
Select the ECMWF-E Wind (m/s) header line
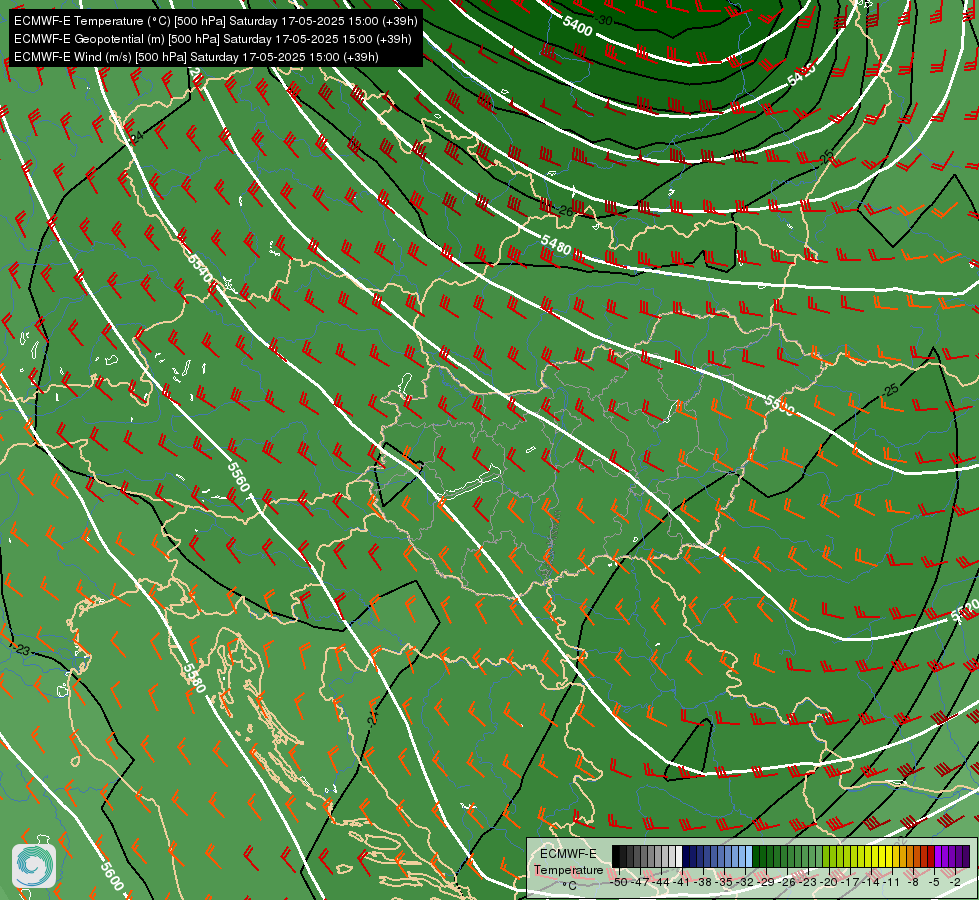pos(196,57)
